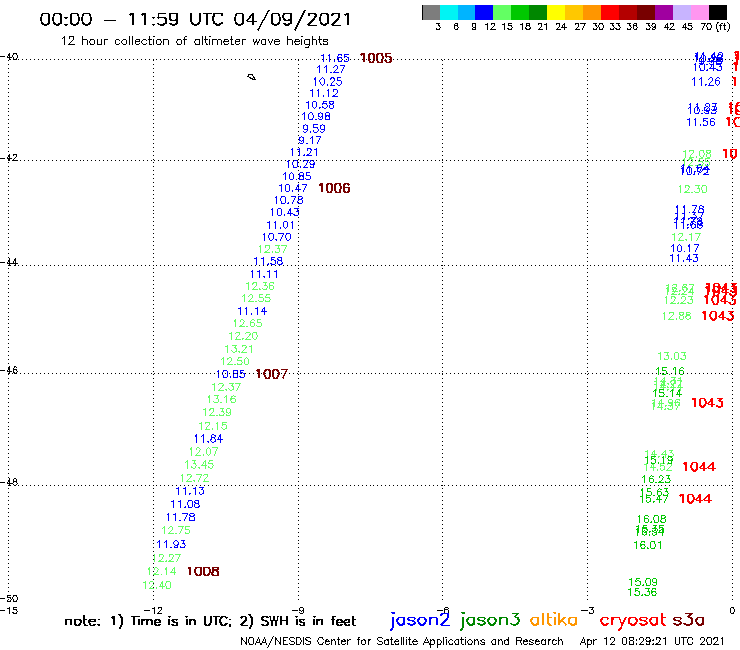Click the cryosat satellite legend label
Image resolution: width=740 pixels, height=650 pixels.
pos(632,621)
